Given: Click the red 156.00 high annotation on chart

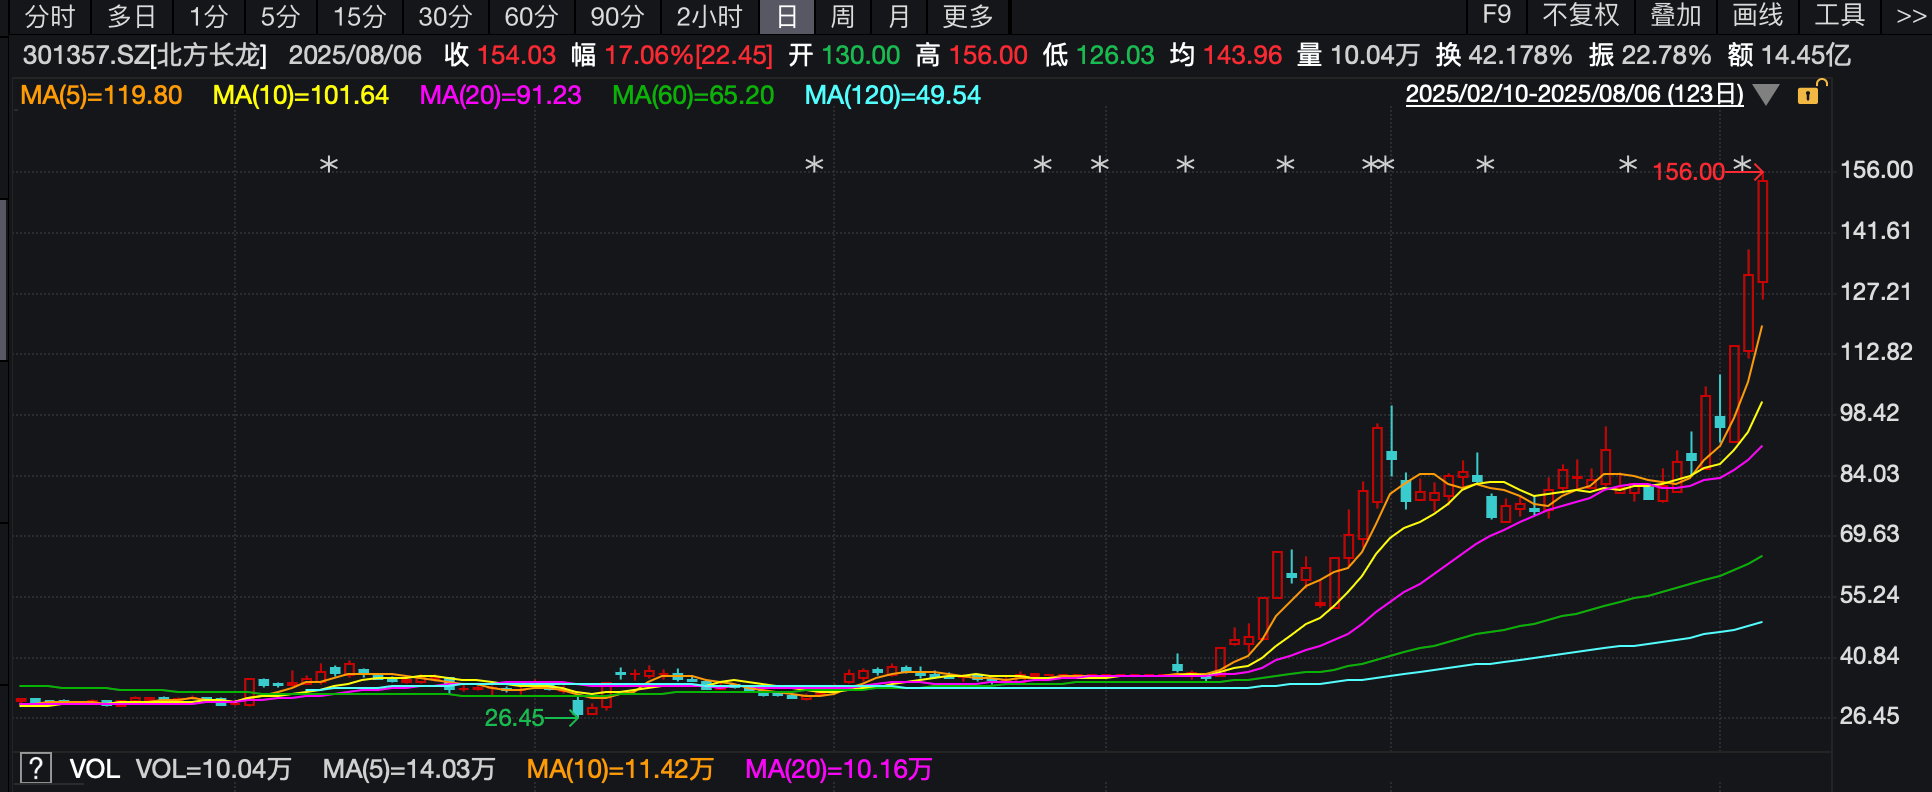Looking at the screenshot, I should pos(1688,172).
